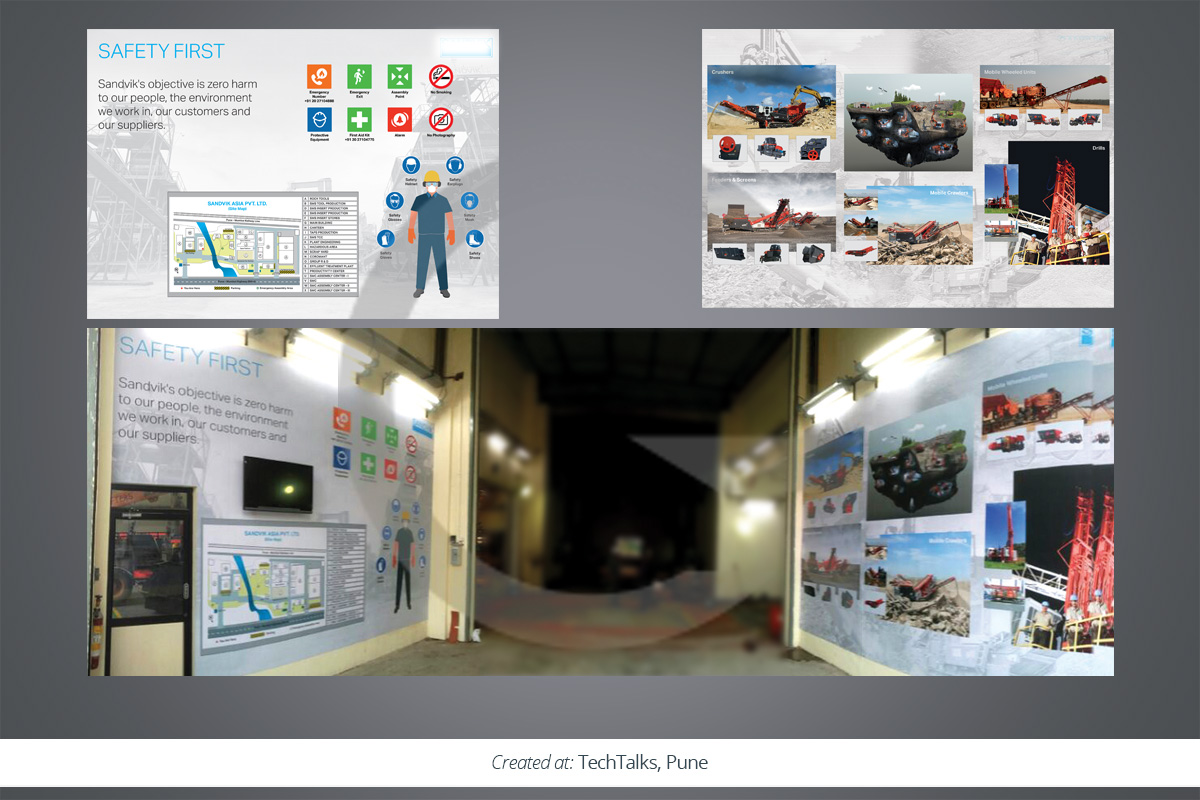Select the Safety Glasses circle icon
This screenshot has width=1200, height=800.
394,201
